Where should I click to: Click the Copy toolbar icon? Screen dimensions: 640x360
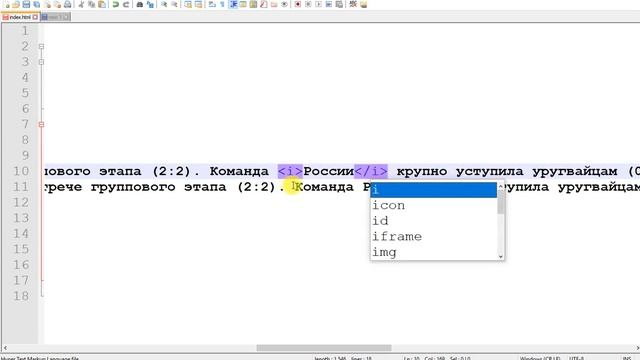tap(91, 4)
